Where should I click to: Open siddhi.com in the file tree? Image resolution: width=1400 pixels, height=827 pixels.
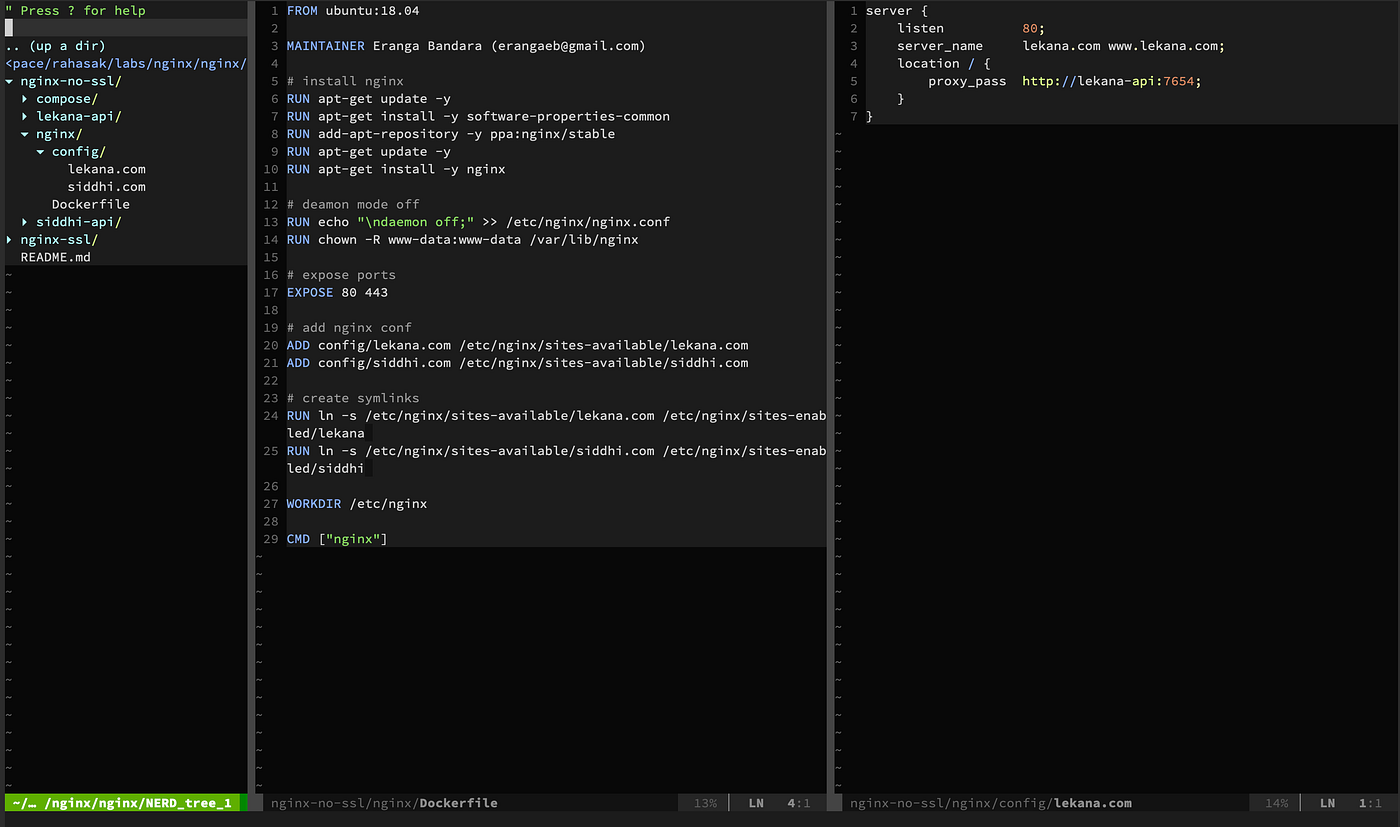107,187
